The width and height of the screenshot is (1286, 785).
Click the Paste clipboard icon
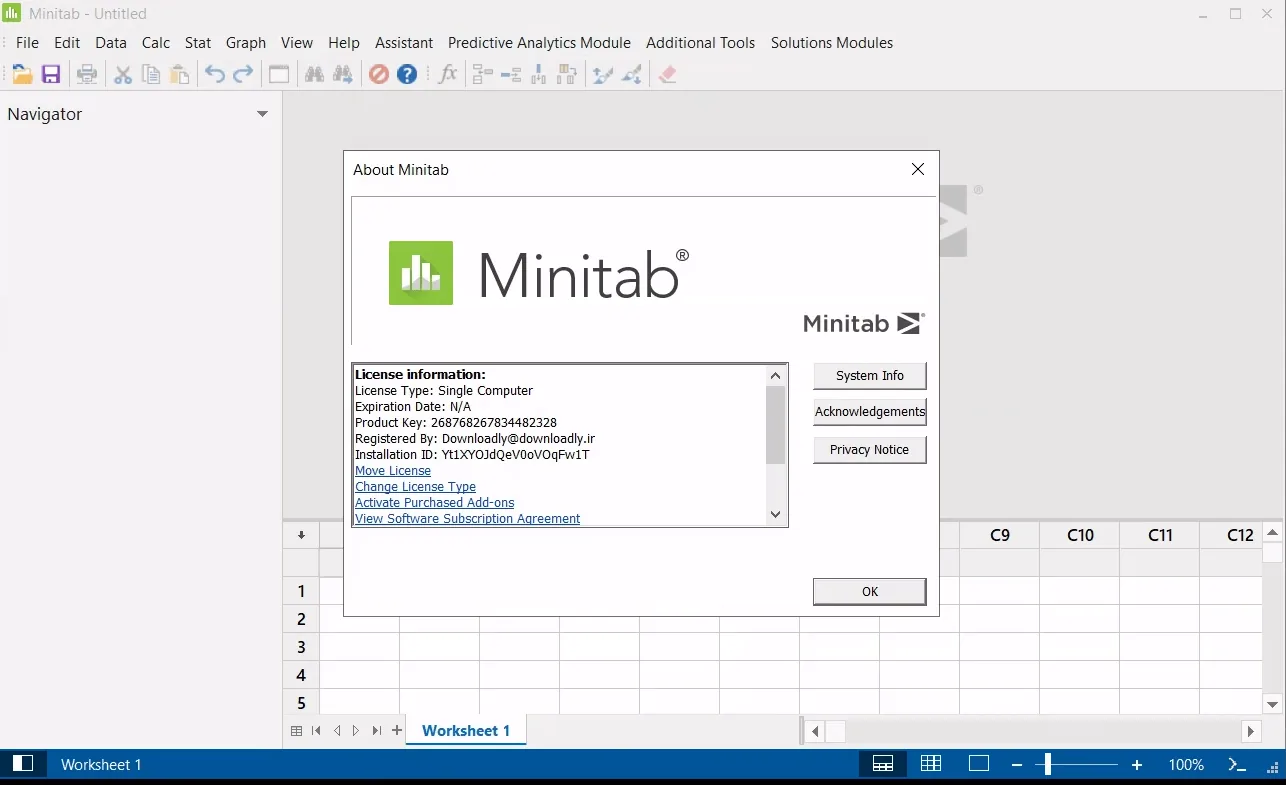point(179,74)
